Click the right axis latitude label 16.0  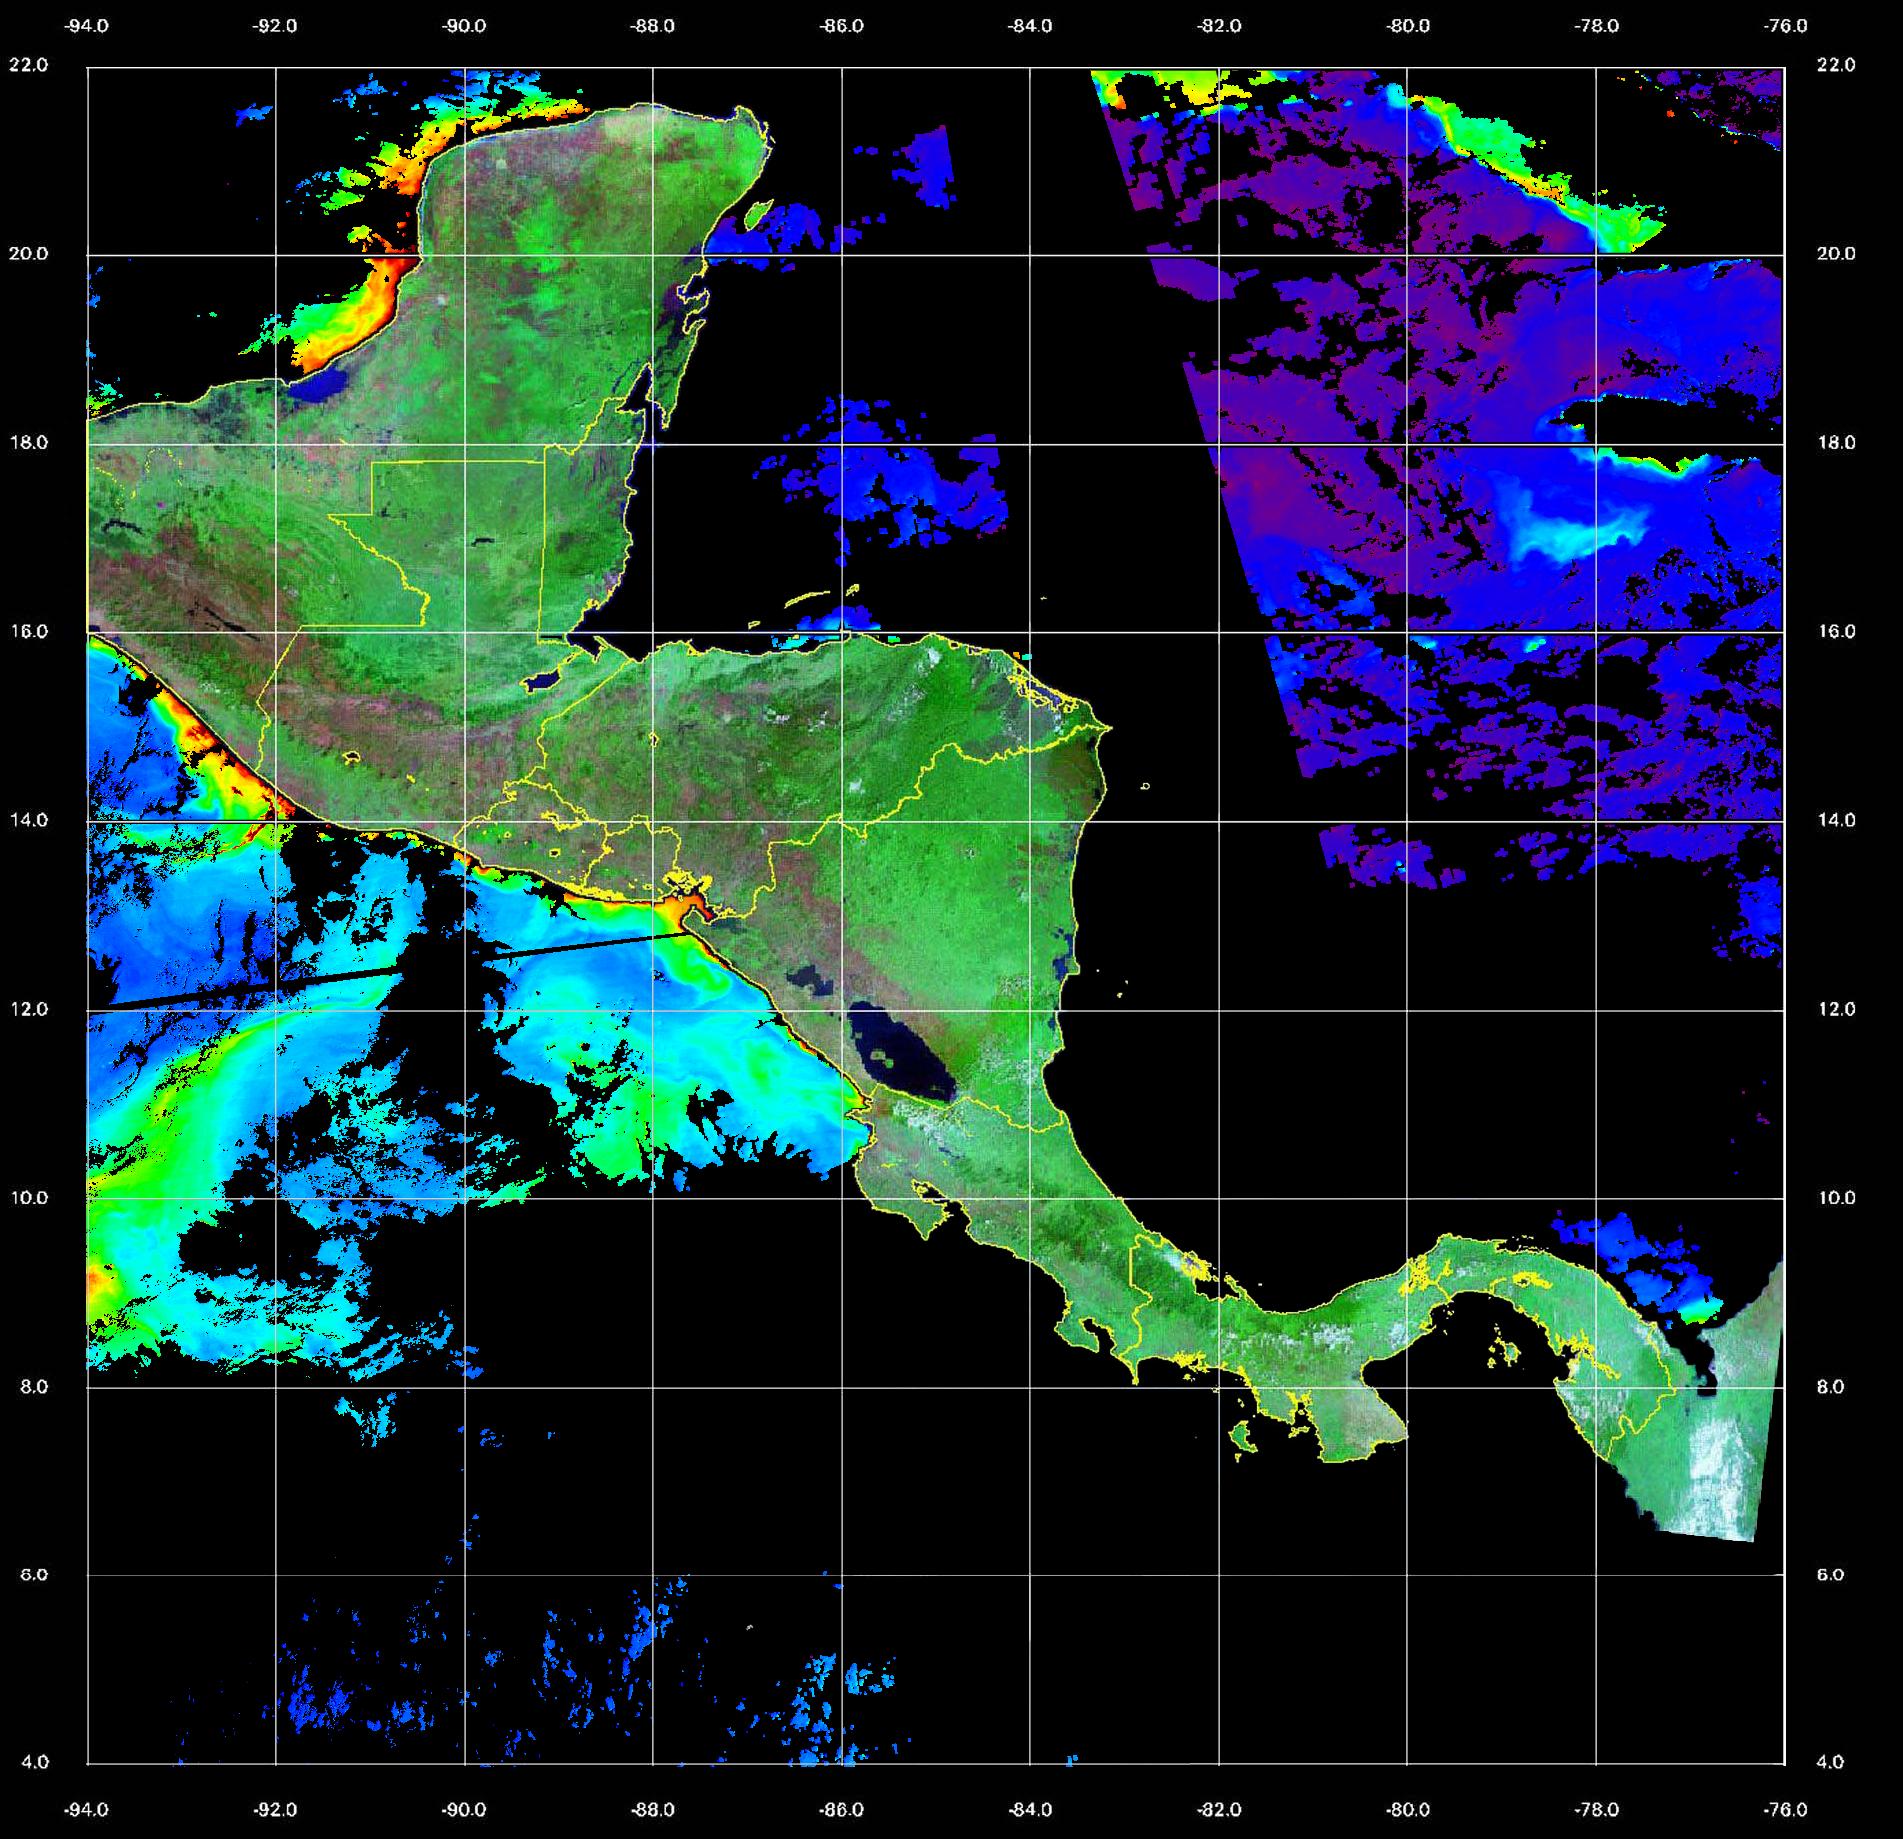click(x=1835, y=631)
